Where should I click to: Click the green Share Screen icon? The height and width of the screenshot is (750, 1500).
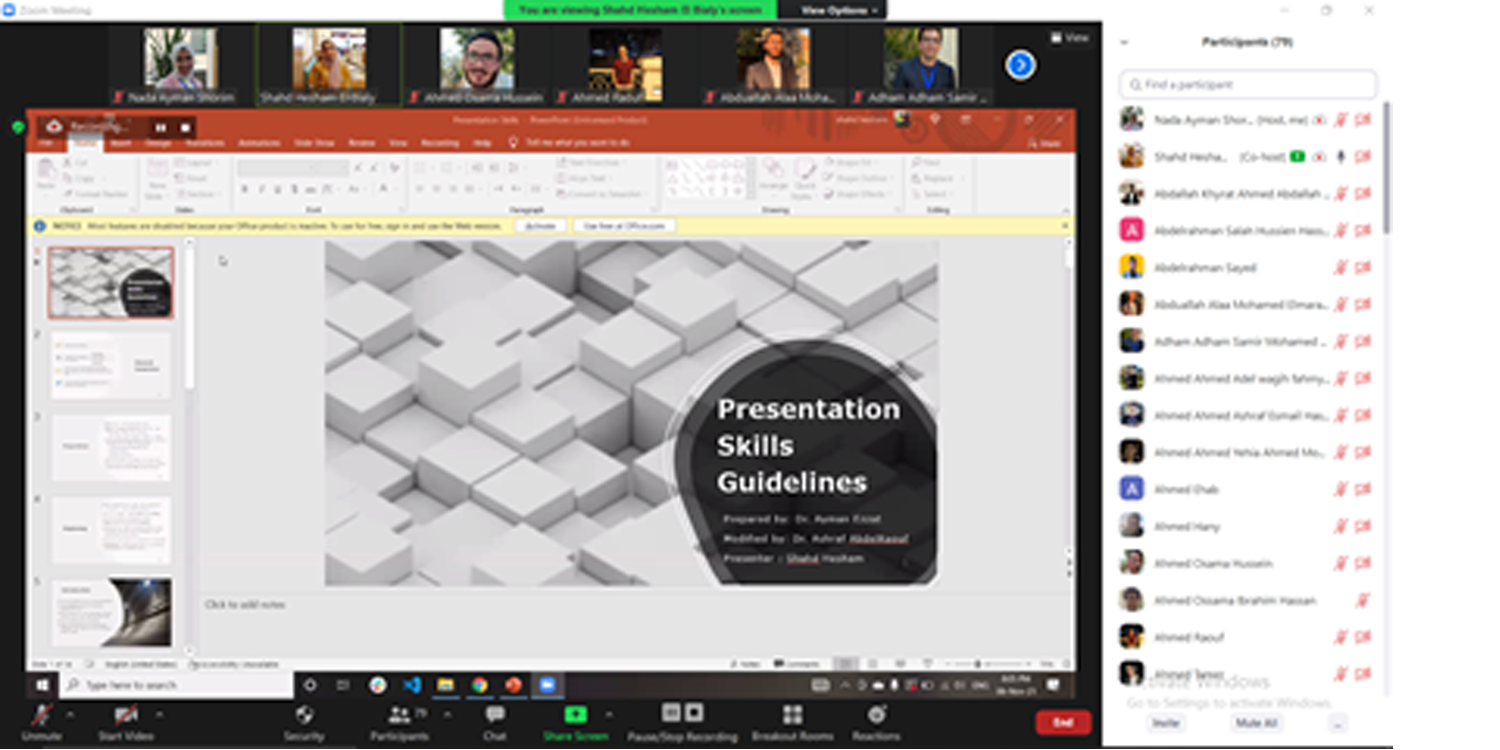click(576, 714)
